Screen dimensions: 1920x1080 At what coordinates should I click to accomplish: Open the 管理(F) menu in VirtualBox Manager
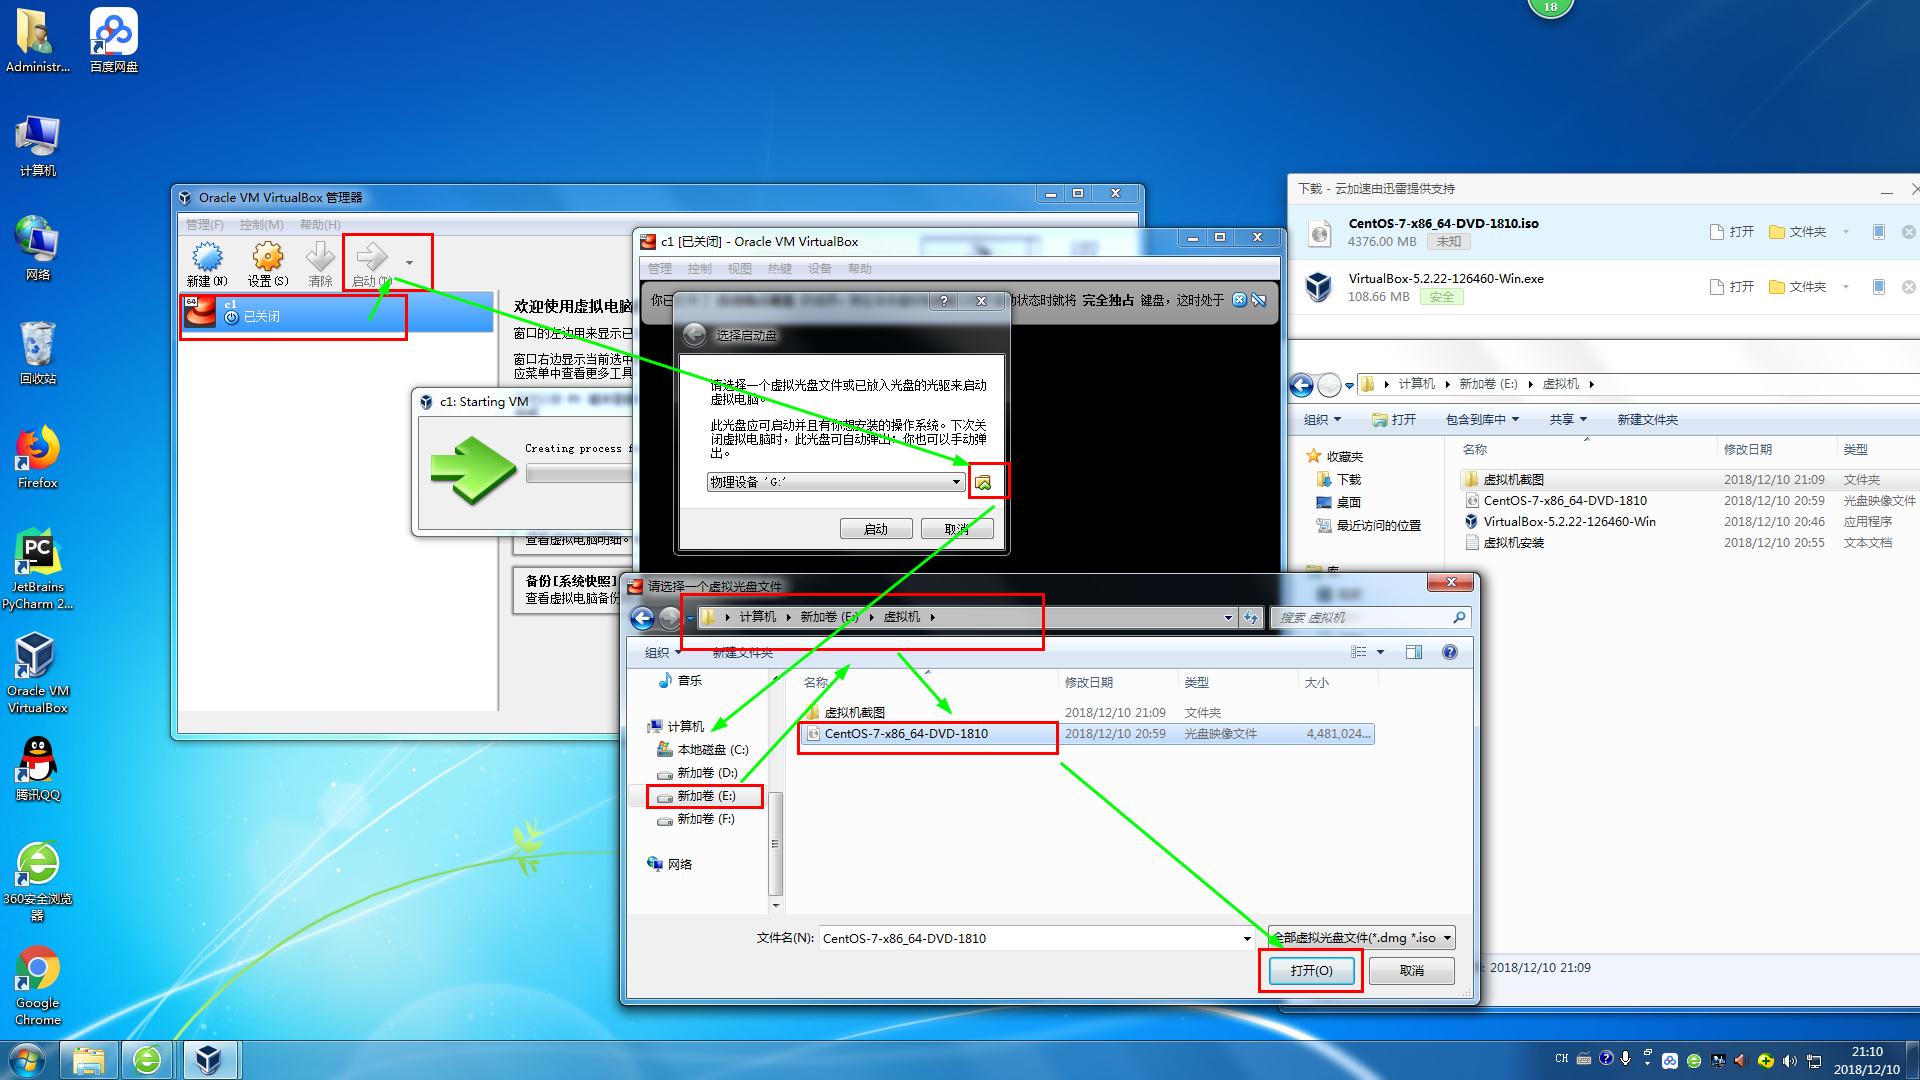click(205, 224)
